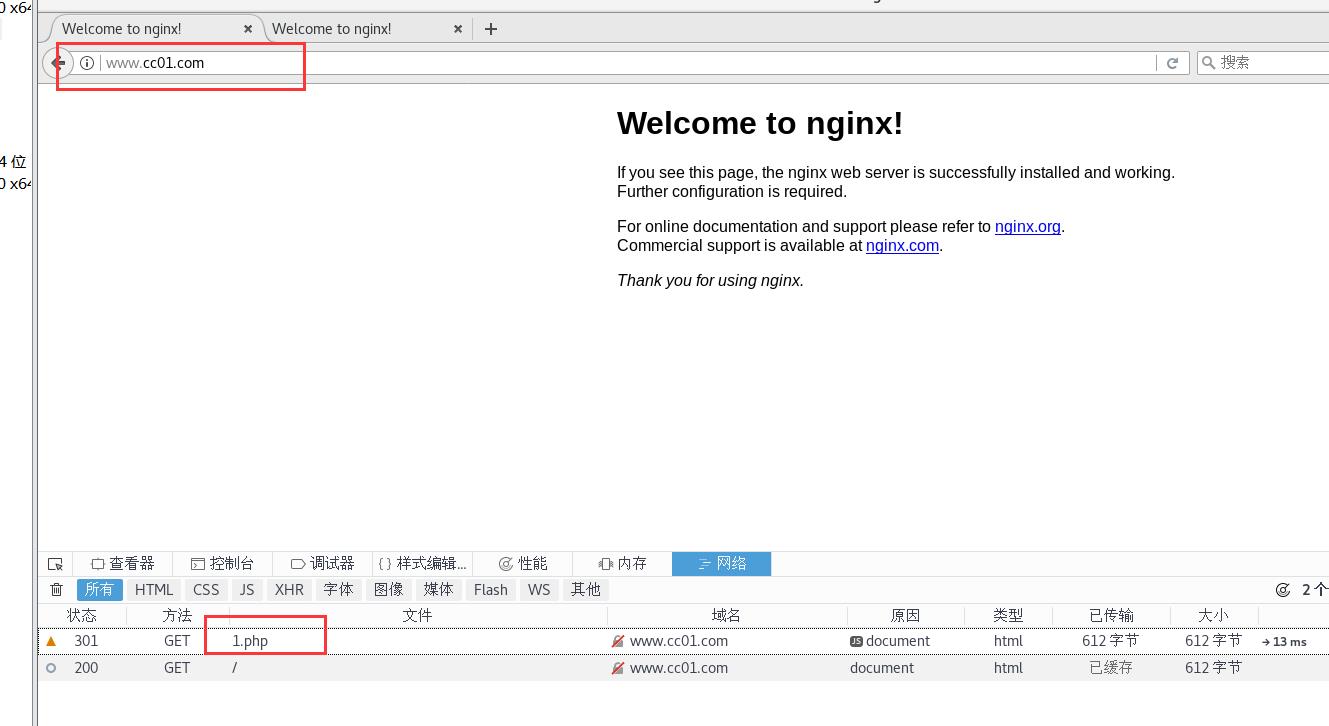The width and height of the screenshot is (1329, 726).
Task: Open the 控制台 console panel
Action: pos(222,564)
